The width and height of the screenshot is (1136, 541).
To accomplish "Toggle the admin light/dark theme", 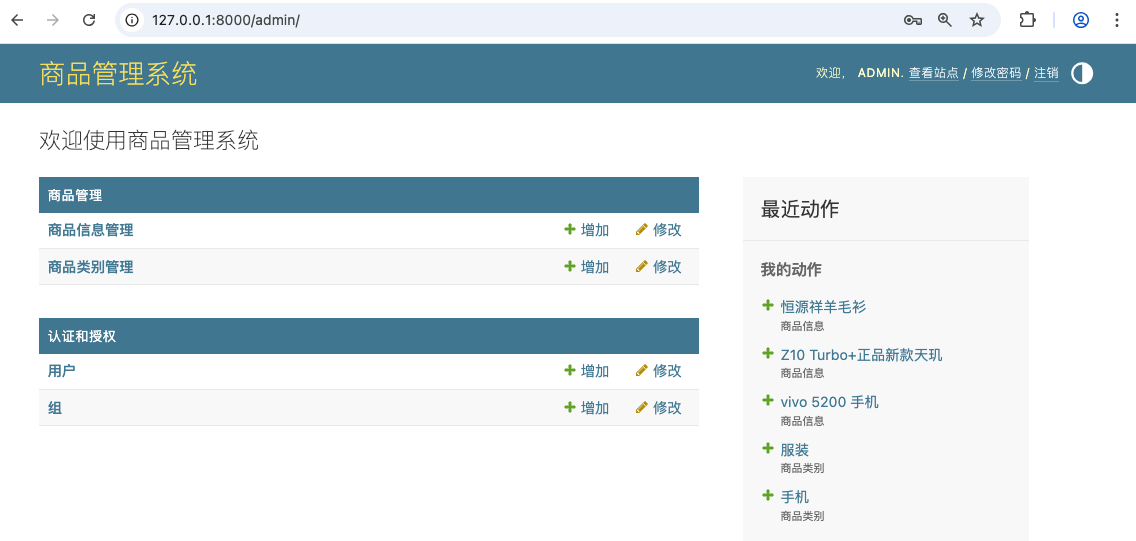I will coord(1082,73).
